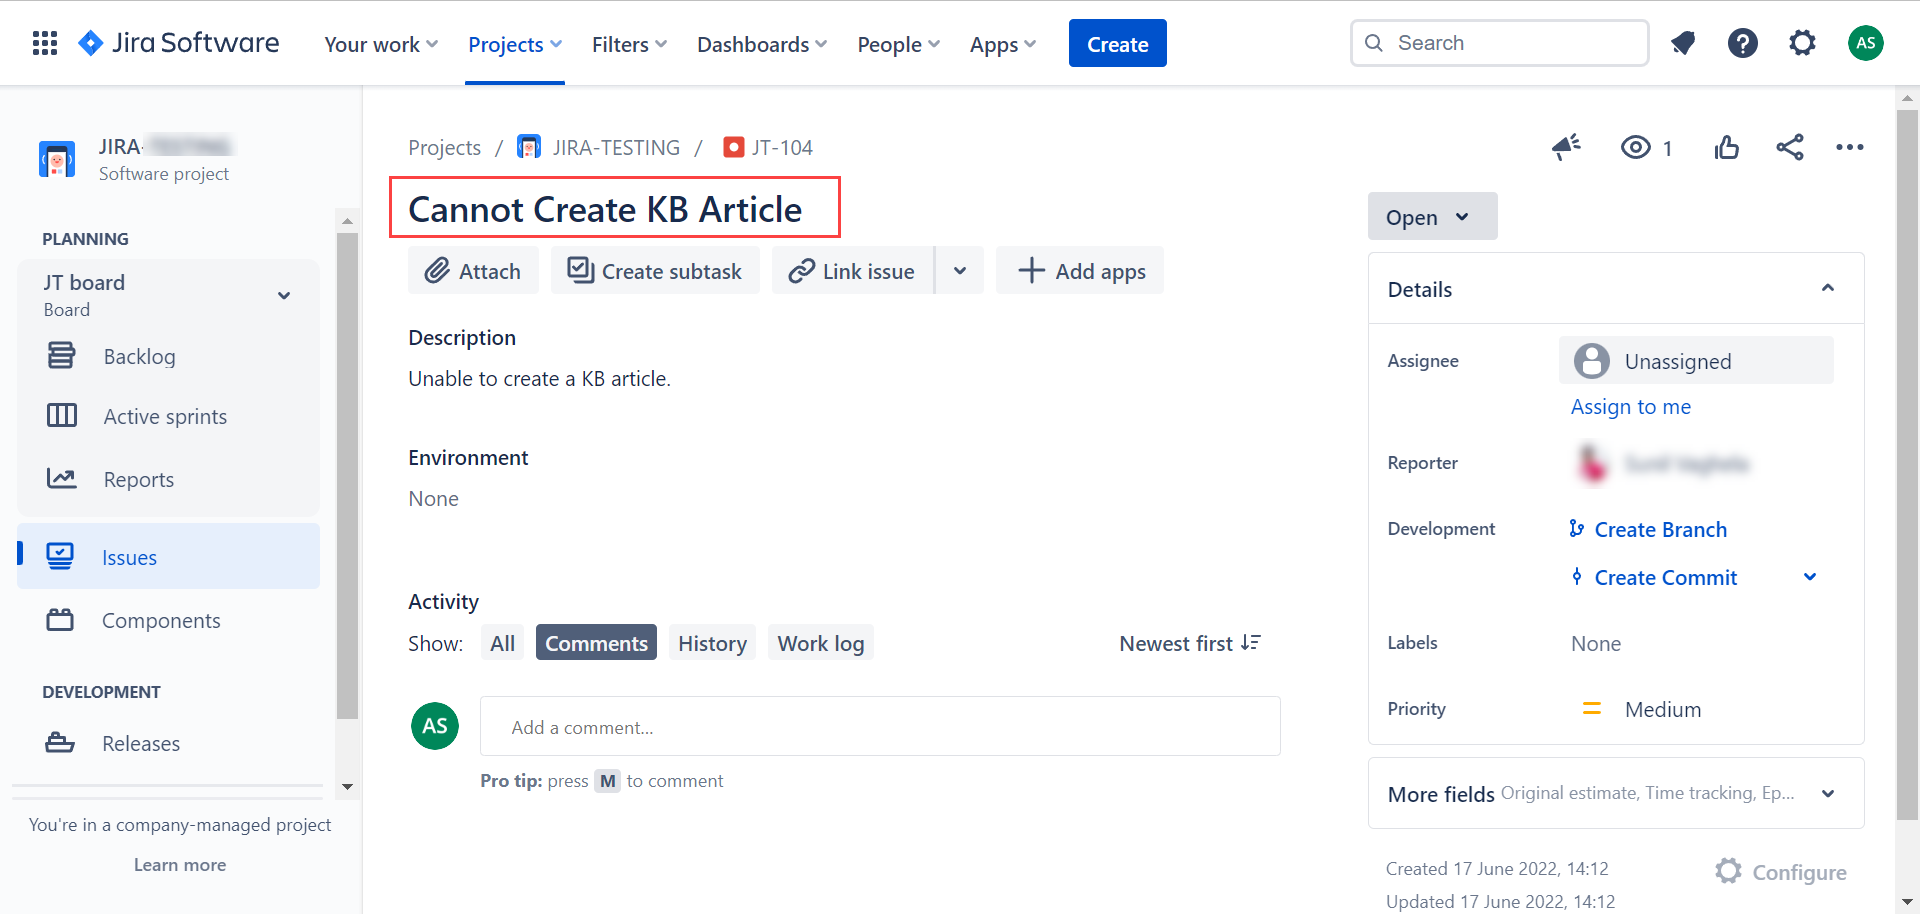Give feedback using the megaphone icon
Viewport: 1920px width, 914px height.
[1566, 147]
